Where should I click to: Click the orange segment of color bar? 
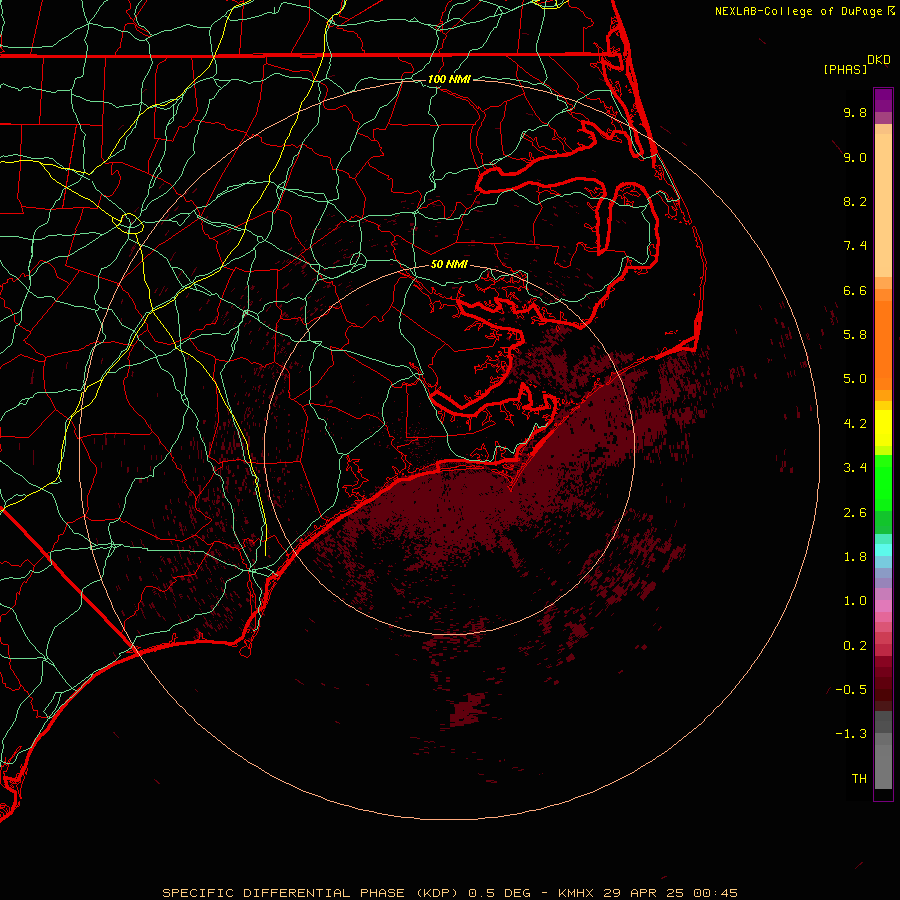[x=883, y=346]
